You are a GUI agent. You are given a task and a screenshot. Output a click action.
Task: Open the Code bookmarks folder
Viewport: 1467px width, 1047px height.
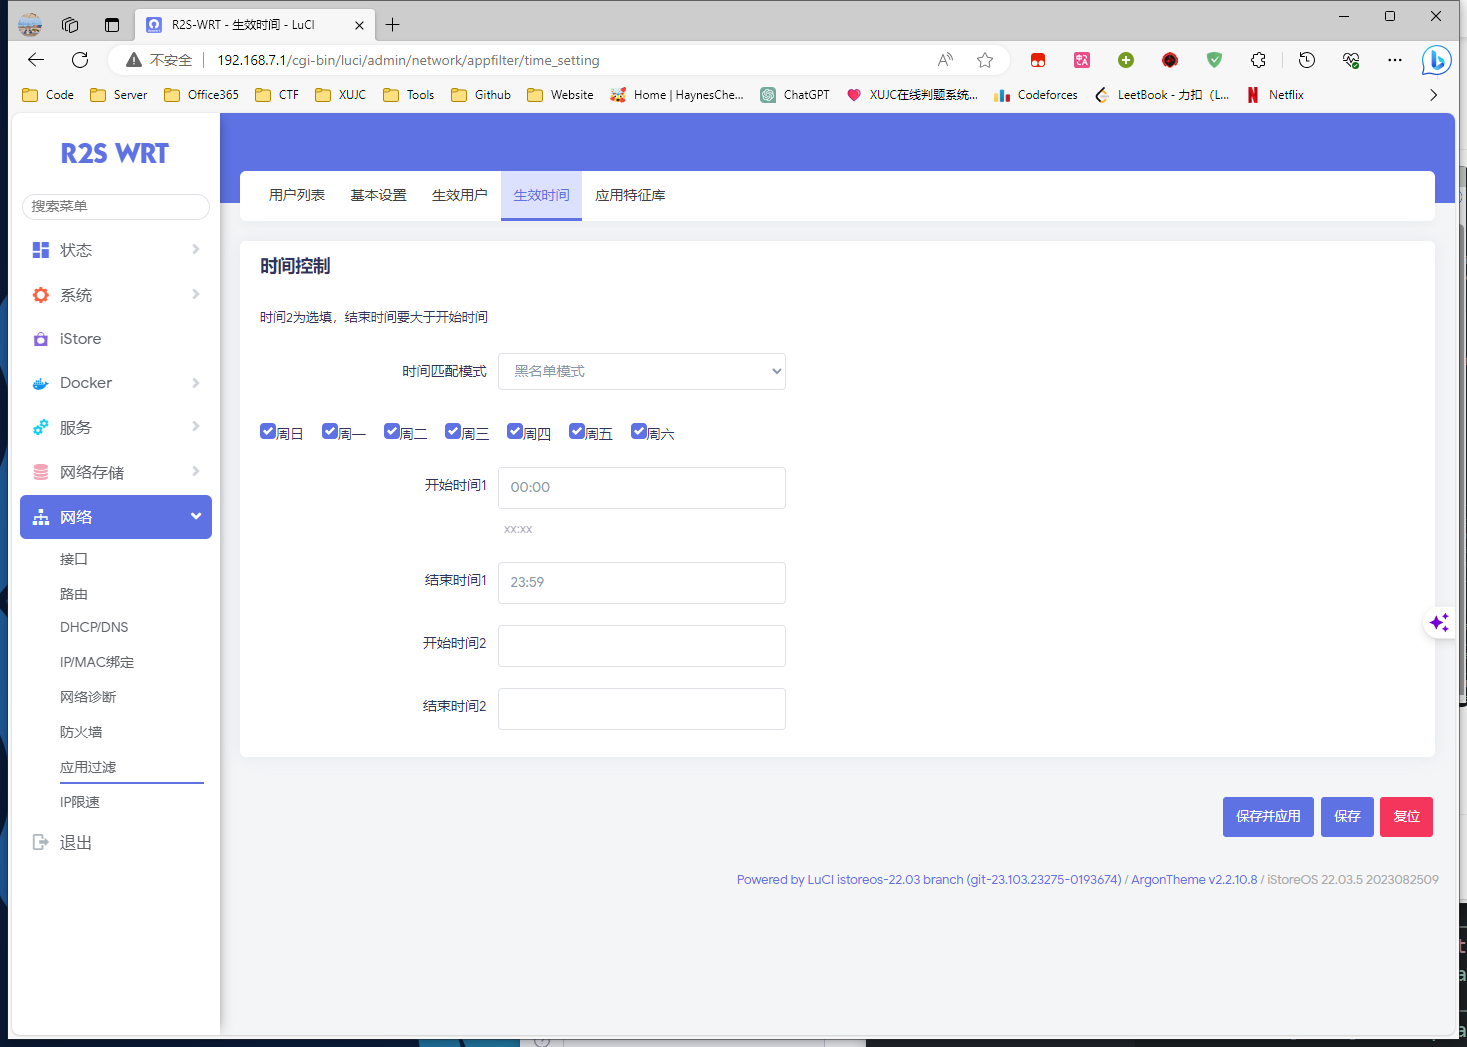pos(48,95)
